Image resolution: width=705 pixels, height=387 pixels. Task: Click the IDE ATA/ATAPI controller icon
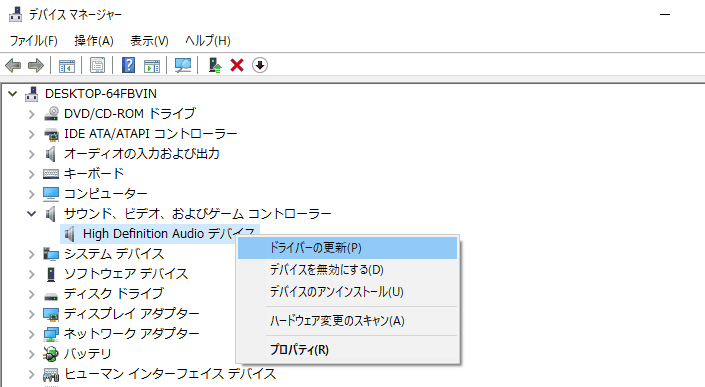click(x=51, y=133)
